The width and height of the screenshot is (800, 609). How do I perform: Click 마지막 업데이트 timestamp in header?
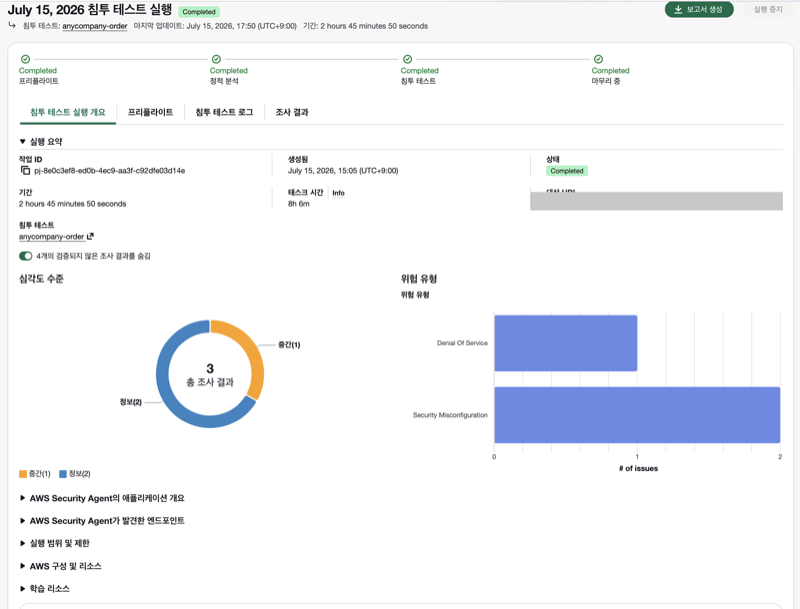point(215,26)
